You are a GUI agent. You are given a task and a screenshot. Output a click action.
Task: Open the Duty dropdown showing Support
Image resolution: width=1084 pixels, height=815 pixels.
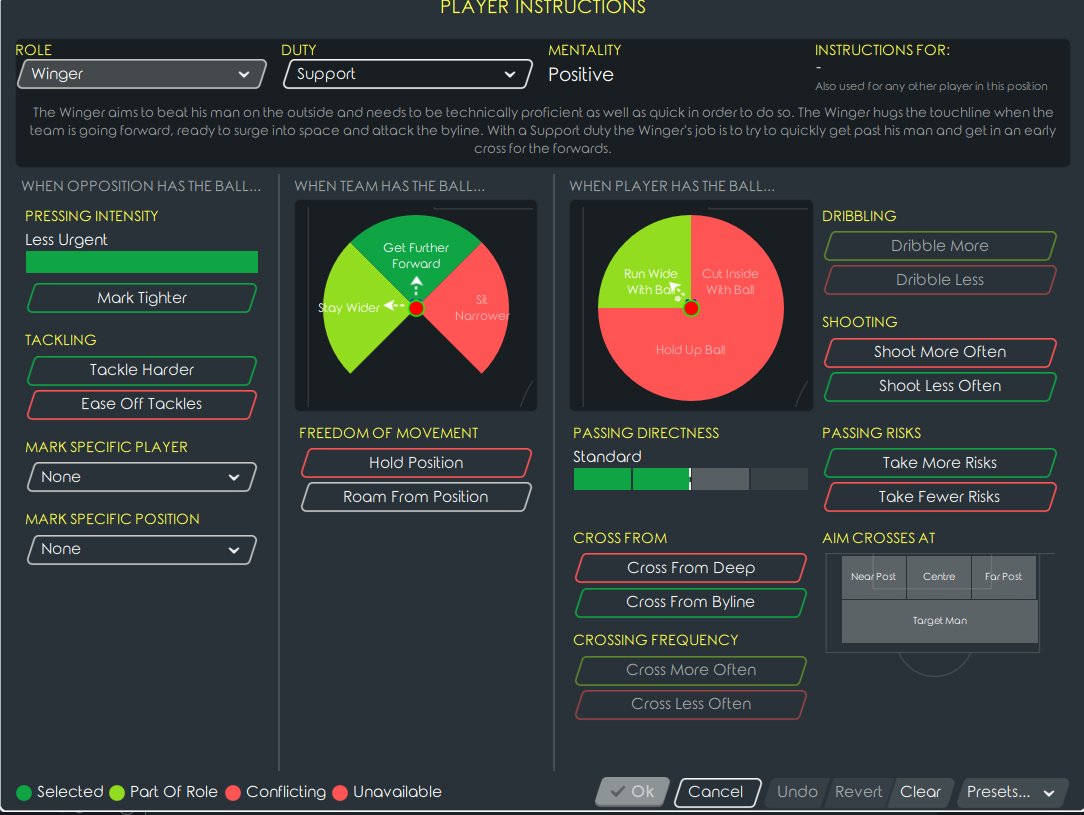(x=407, y=74)
